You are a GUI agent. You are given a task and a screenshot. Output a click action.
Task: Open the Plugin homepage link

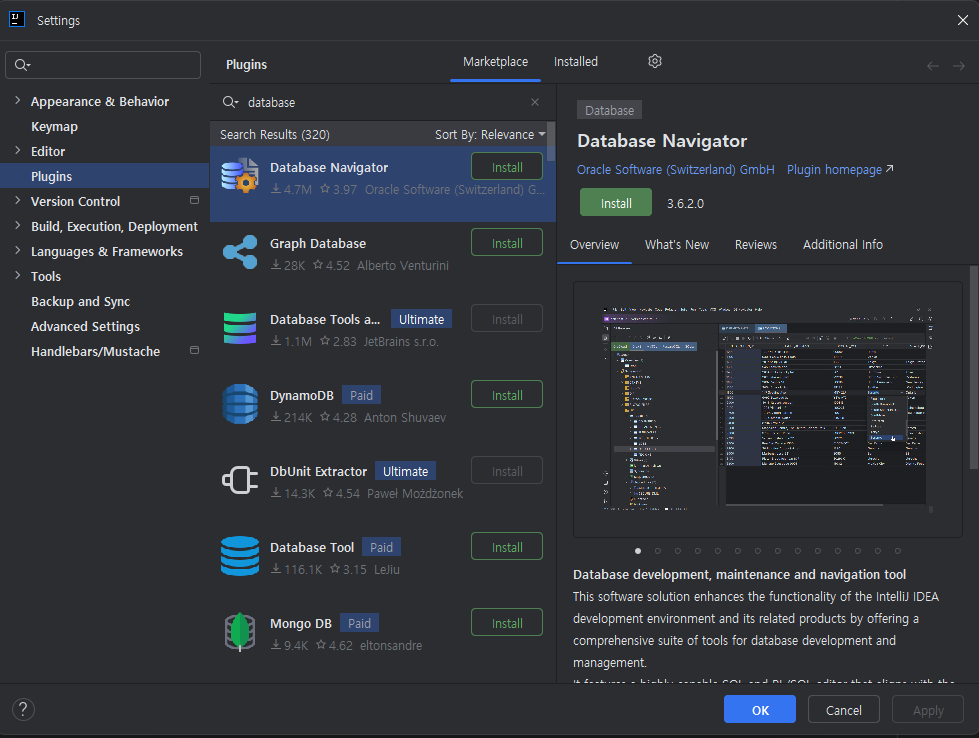pyautogui.click(x=840, y=170)
